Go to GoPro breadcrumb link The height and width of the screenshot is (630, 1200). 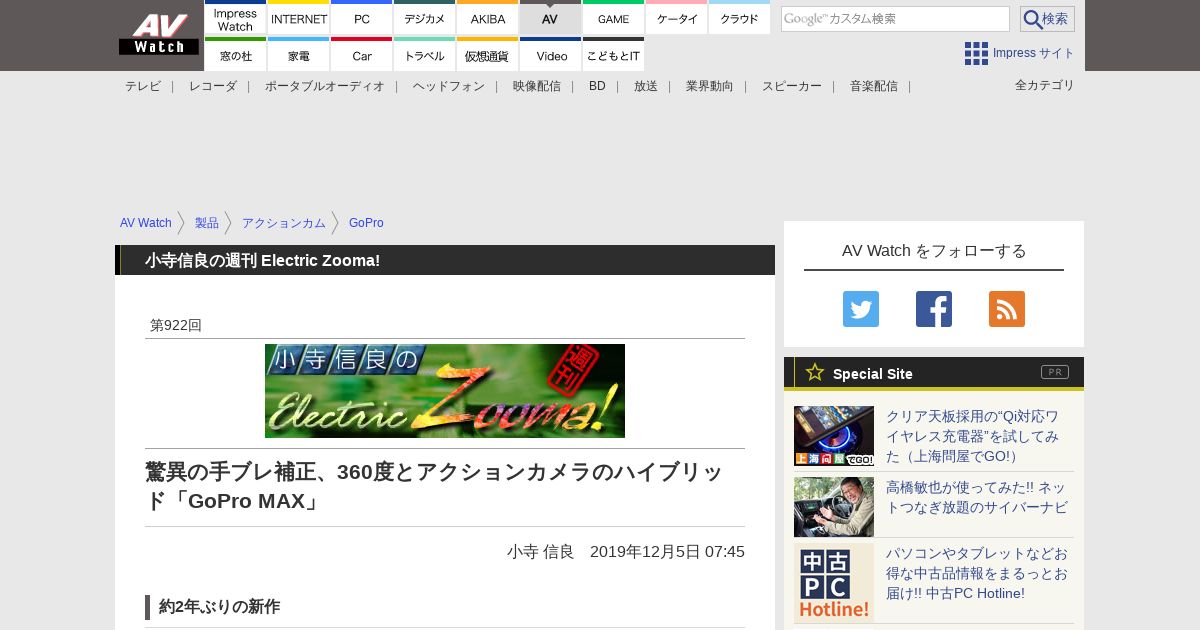(x=366, y=223)
